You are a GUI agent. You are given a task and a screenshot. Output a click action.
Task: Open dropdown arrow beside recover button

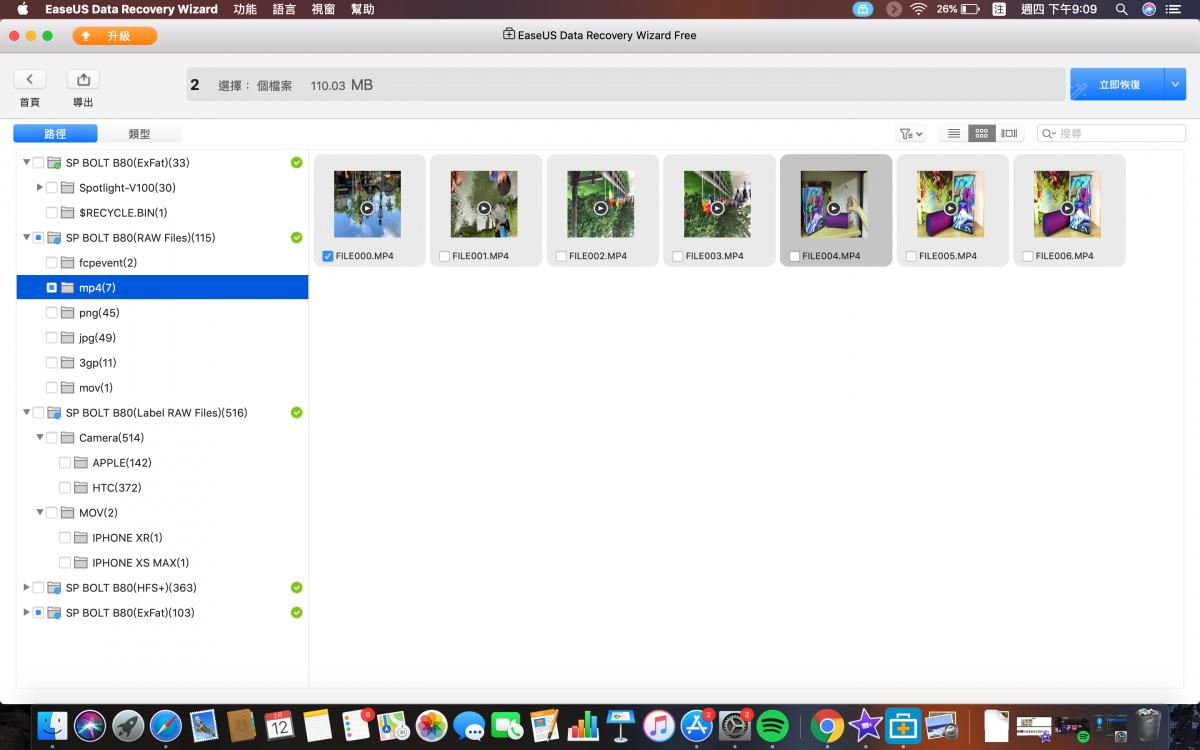[x=1175, y=85]
